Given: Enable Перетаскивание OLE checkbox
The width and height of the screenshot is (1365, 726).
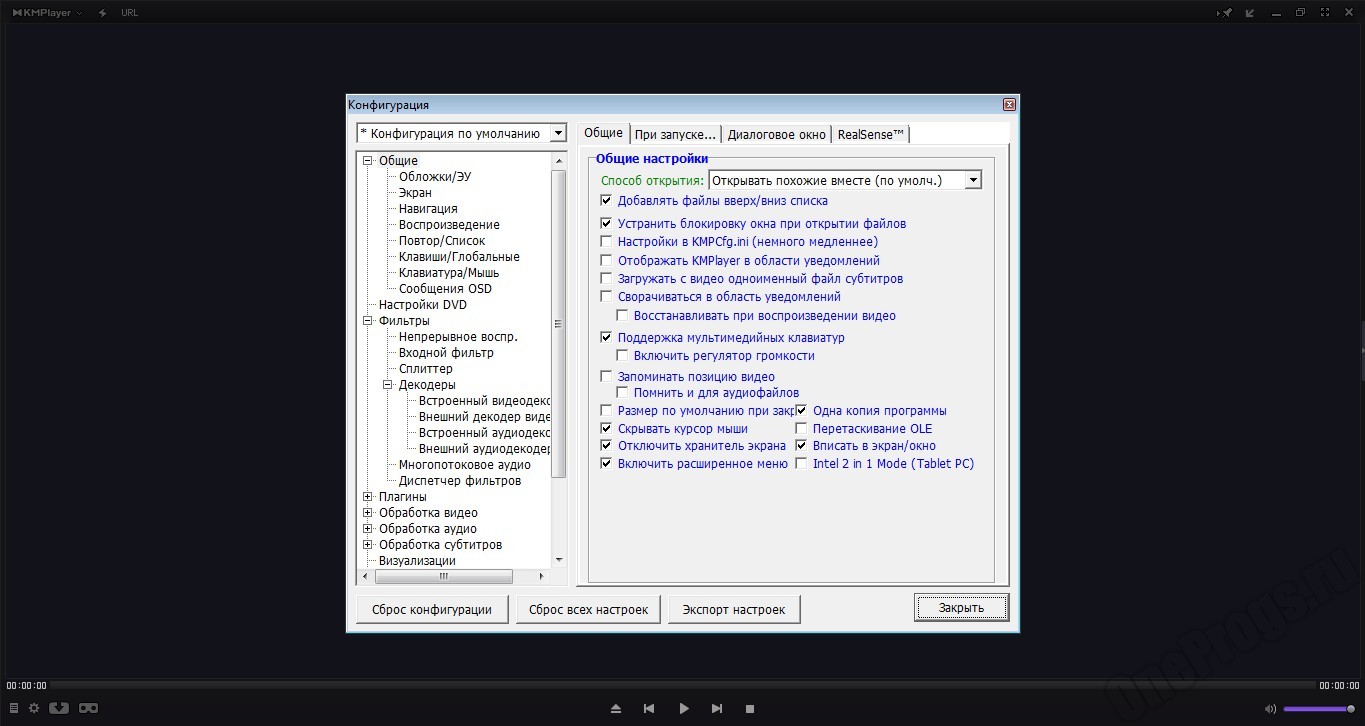Looking at the screenshot, I should point(801,429).
